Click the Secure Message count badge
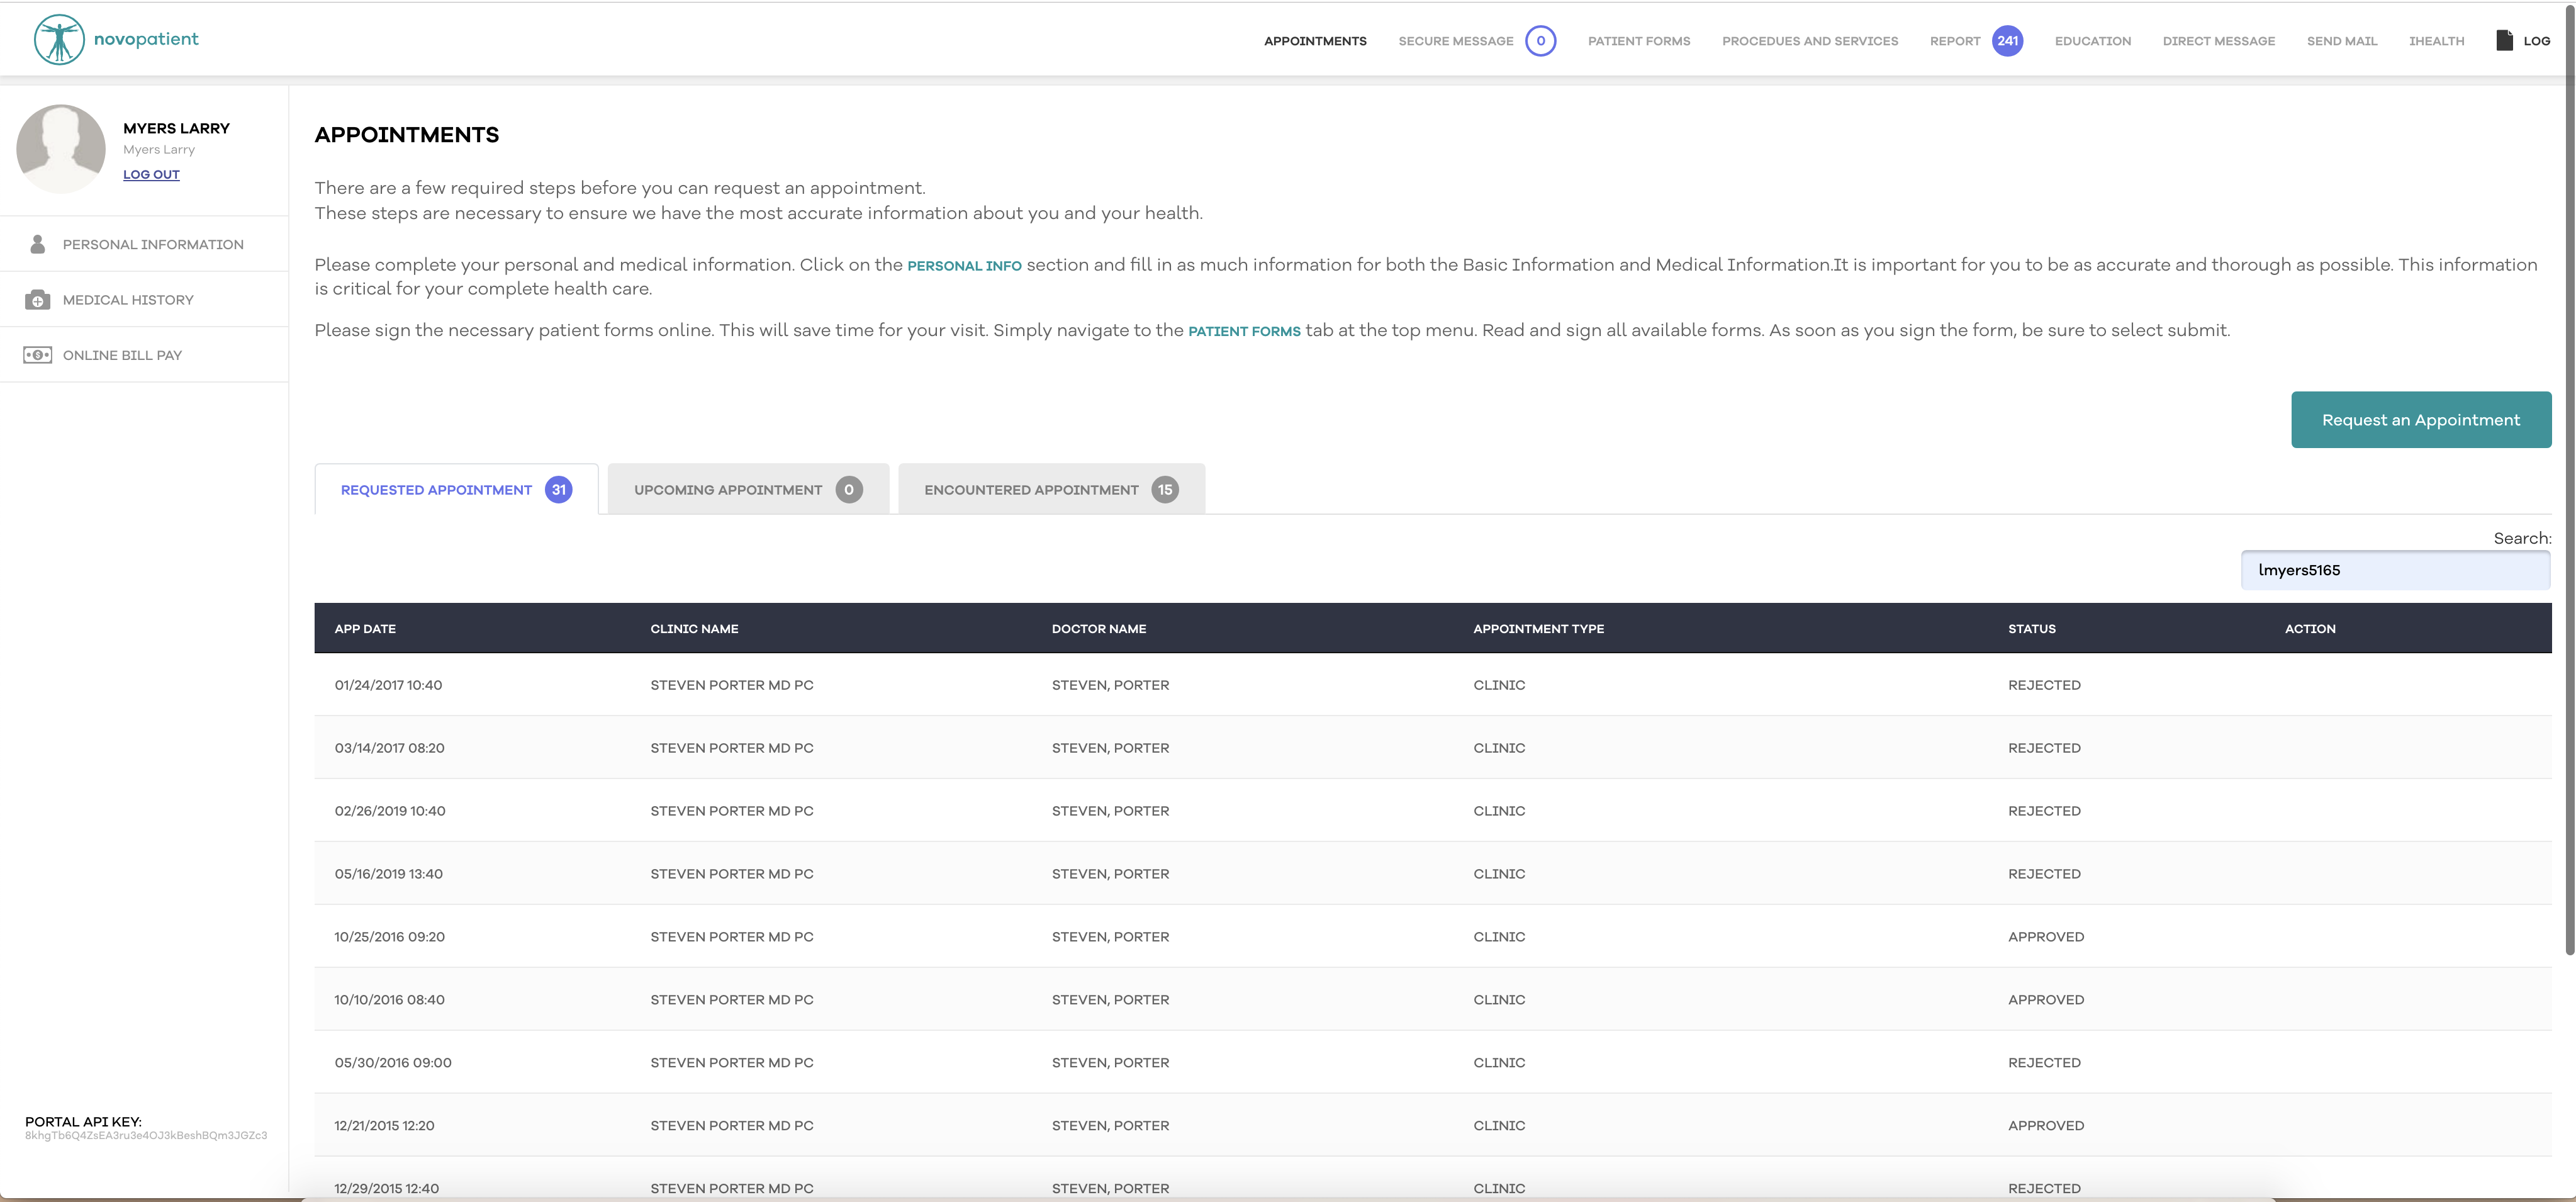The height and width of the screenshot is (1202, 2576). [1540, 41]
